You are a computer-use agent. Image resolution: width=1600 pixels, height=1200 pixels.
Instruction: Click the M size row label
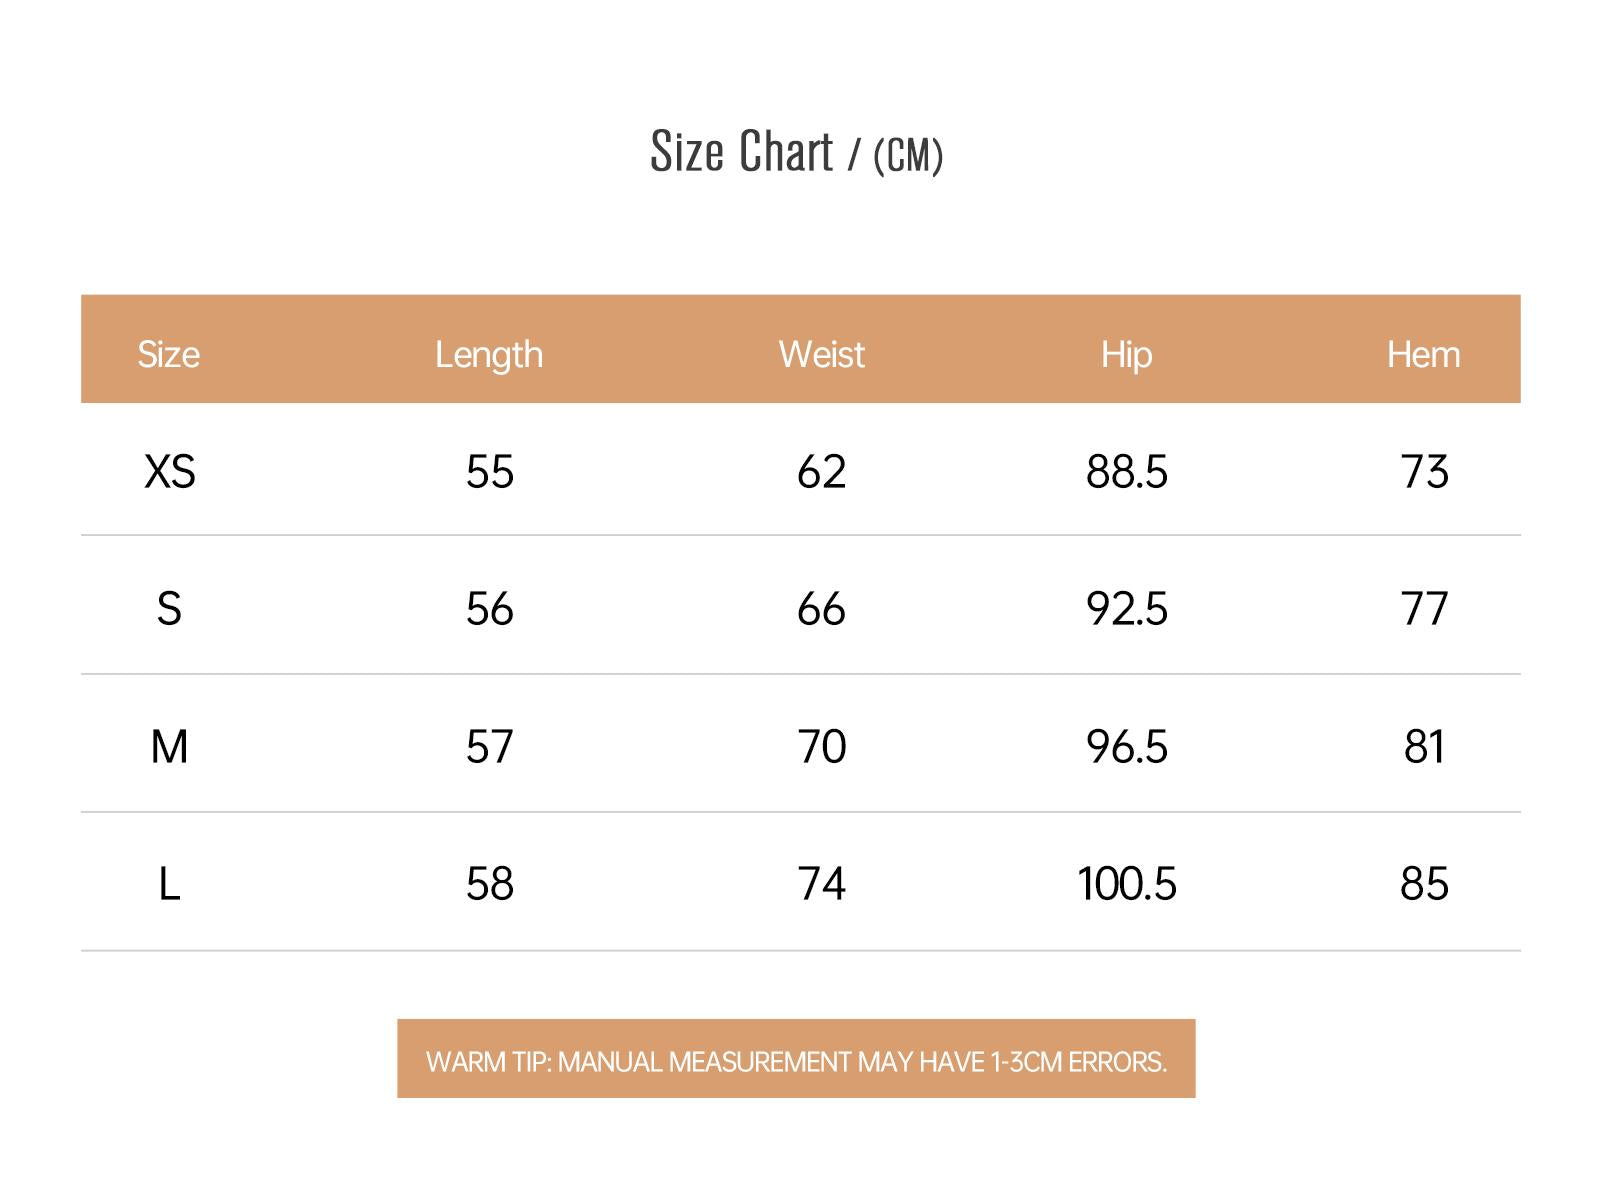click(x=169, y=746)
